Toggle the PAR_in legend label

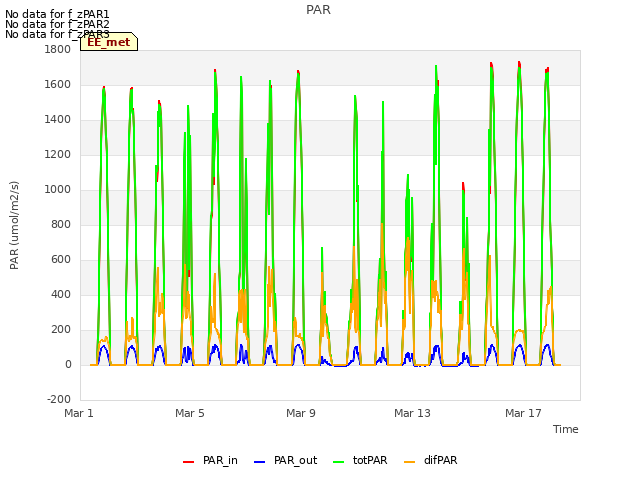220,460
